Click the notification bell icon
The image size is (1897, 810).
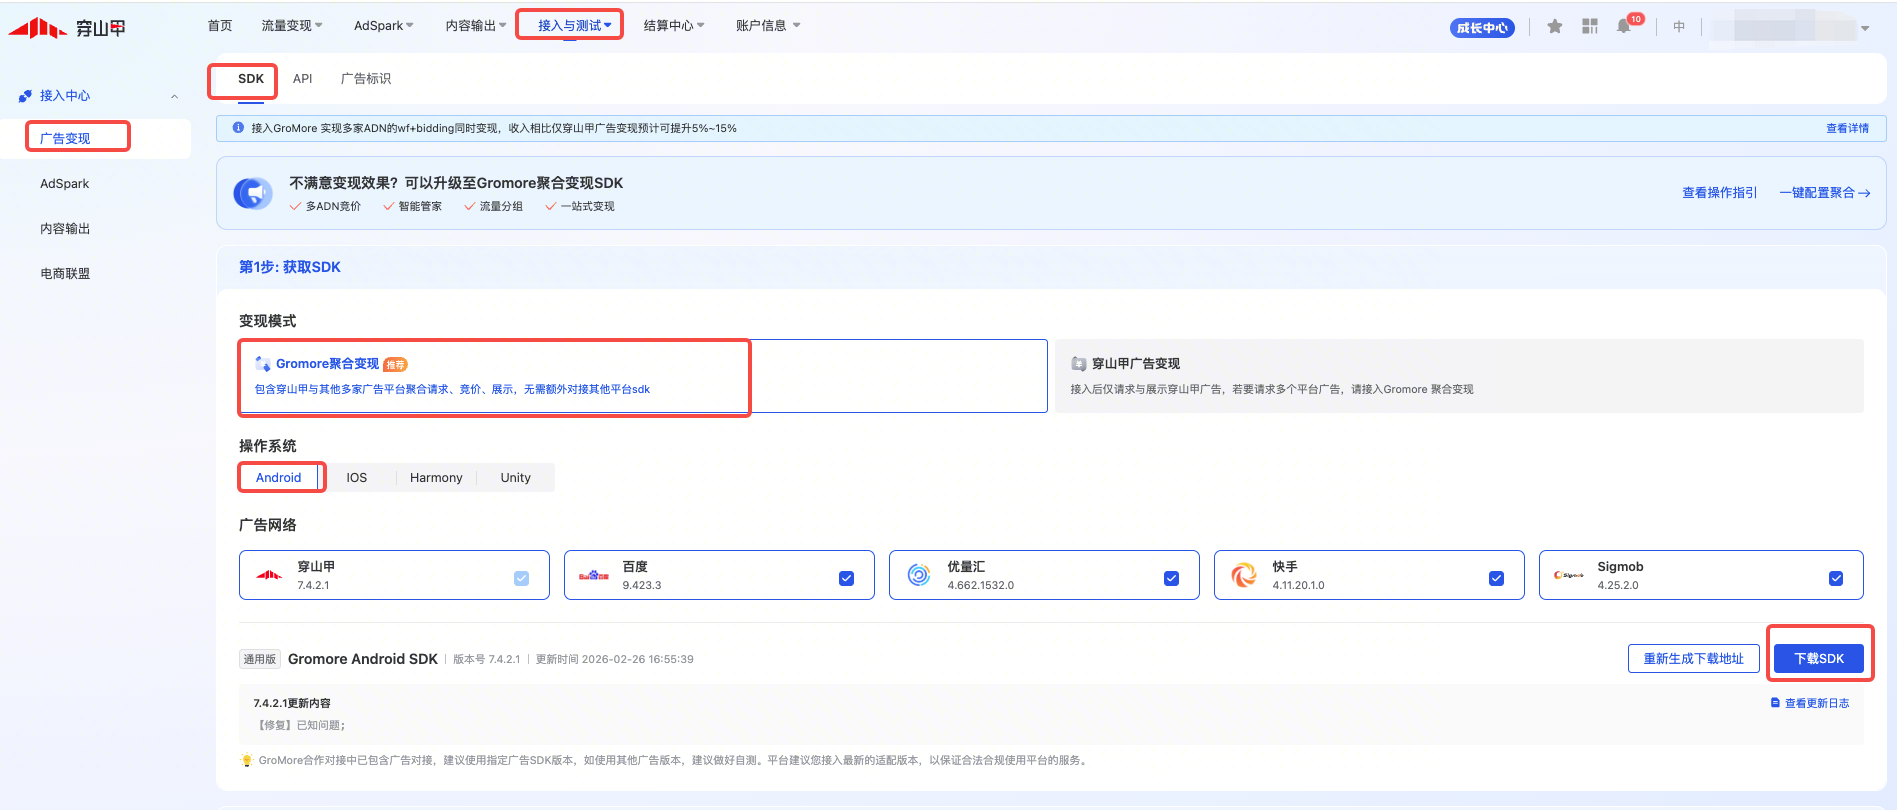pyautogui.click(x=1623, y=27)
